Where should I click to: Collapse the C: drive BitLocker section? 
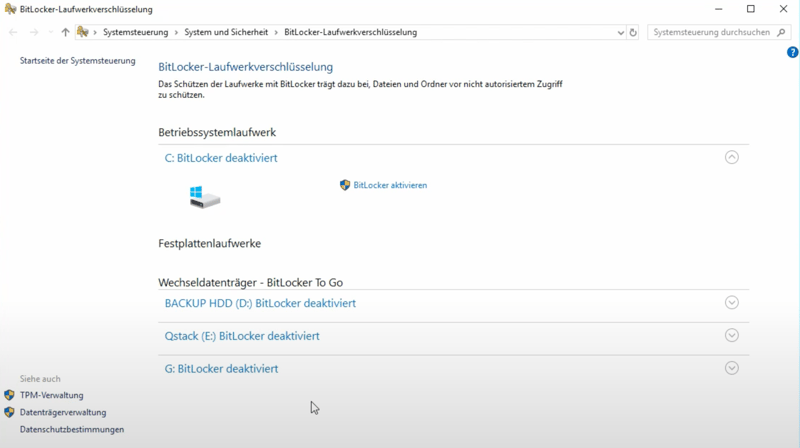pyautogui.click(x=732, y=157)
